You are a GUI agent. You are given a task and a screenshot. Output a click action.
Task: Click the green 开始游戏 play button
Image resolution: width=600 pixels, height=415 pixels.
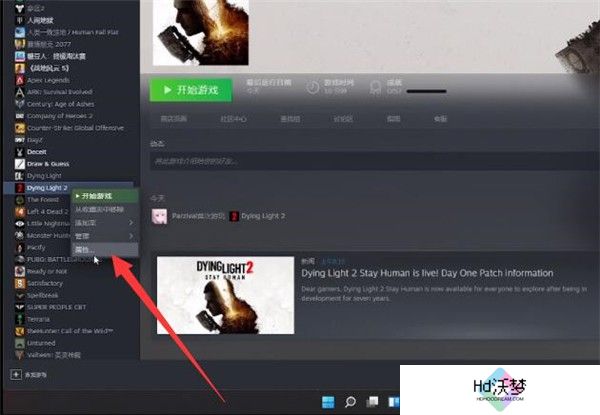pos(191,90)
